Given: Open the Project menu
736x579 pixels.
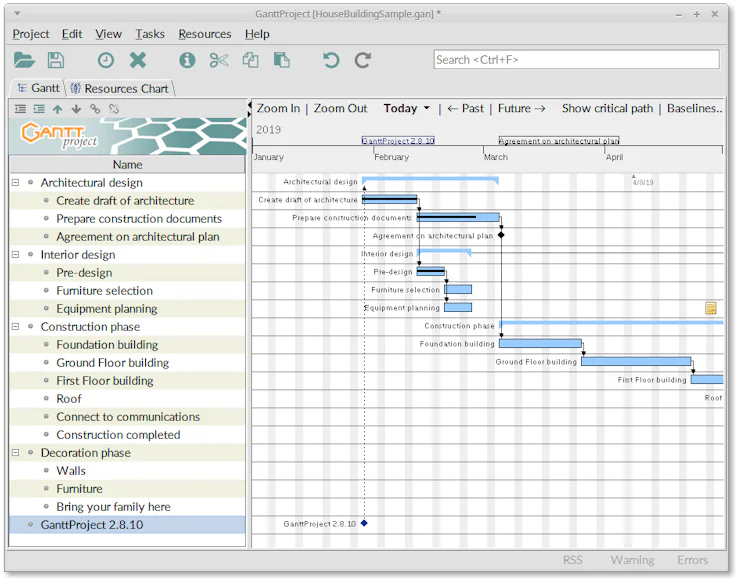Looking at the screenshot, I should point(31,34).
